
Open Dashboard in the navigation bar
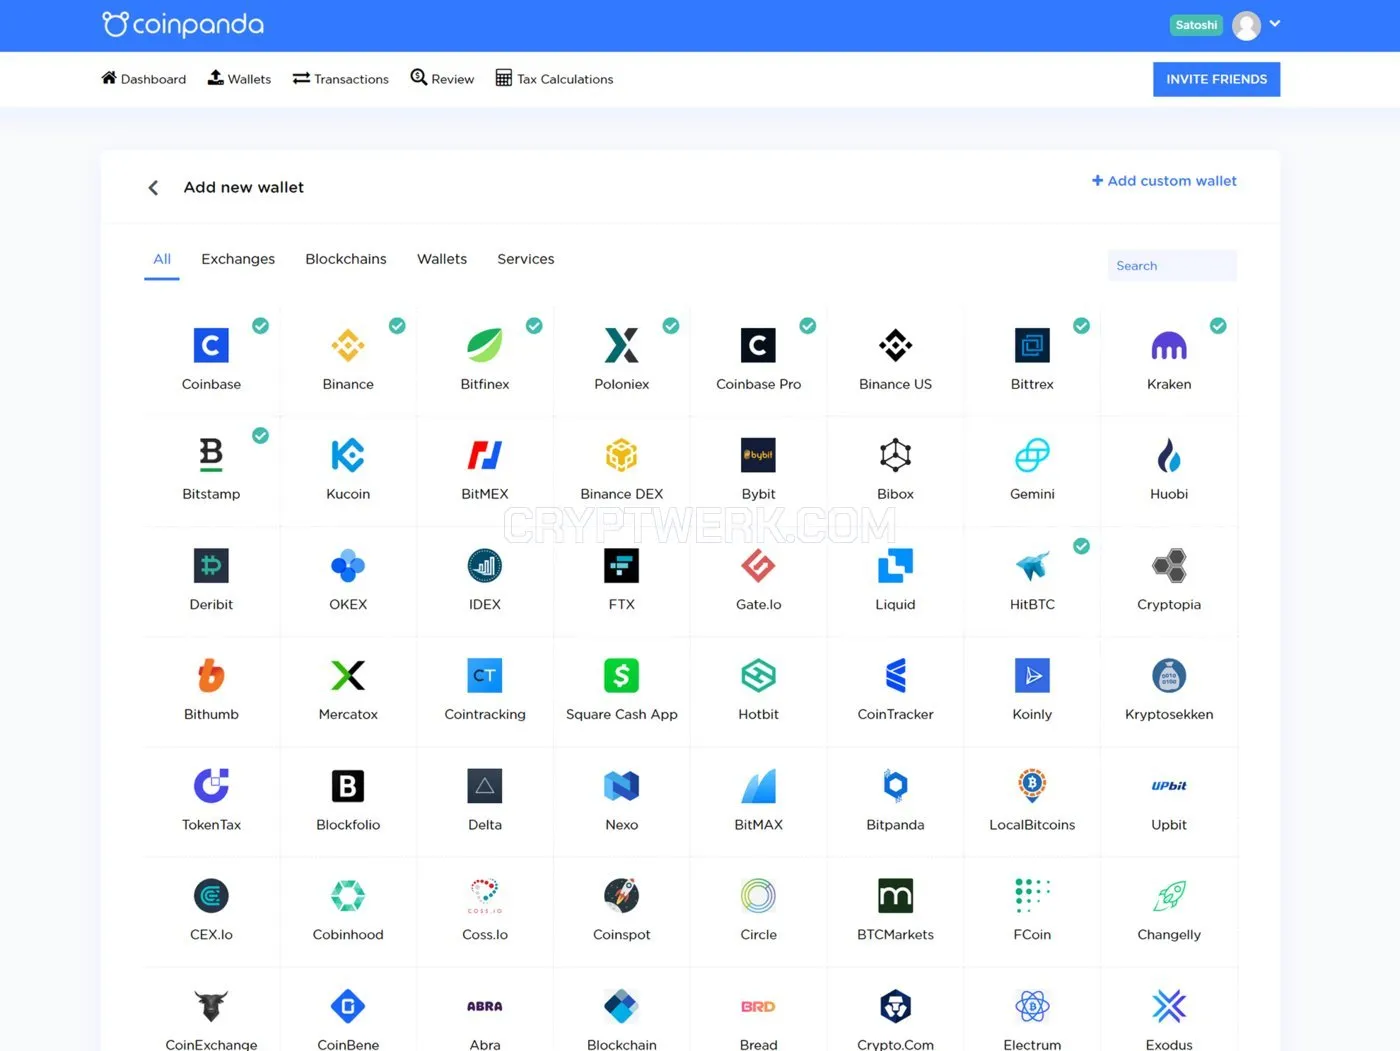143,79
